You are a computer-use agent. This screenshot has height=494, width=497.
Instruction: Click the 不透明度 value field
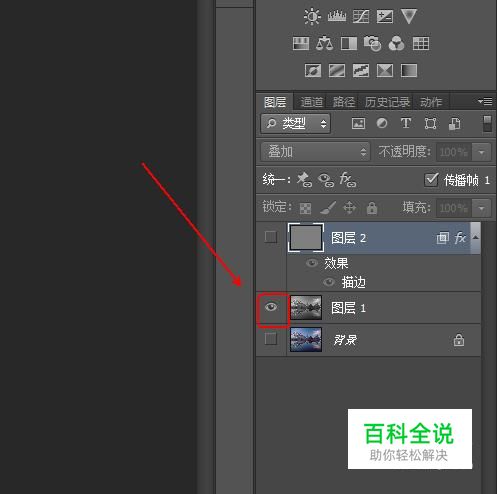tap(454, 152)
